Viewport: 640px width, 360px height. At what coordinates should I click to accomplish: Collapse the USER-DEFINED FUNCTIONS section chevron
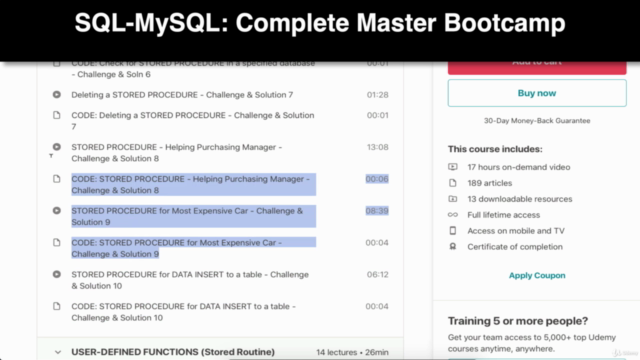point(58,352)
